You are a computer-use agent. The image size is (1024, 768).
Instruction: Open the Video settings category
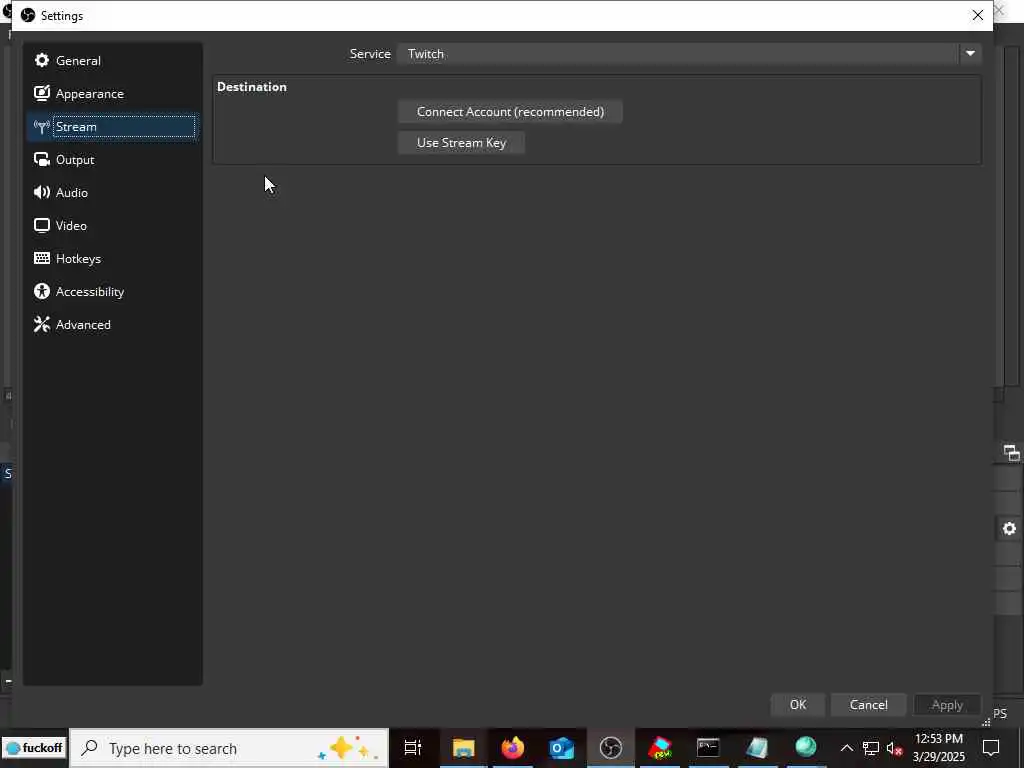pos(112,225)
